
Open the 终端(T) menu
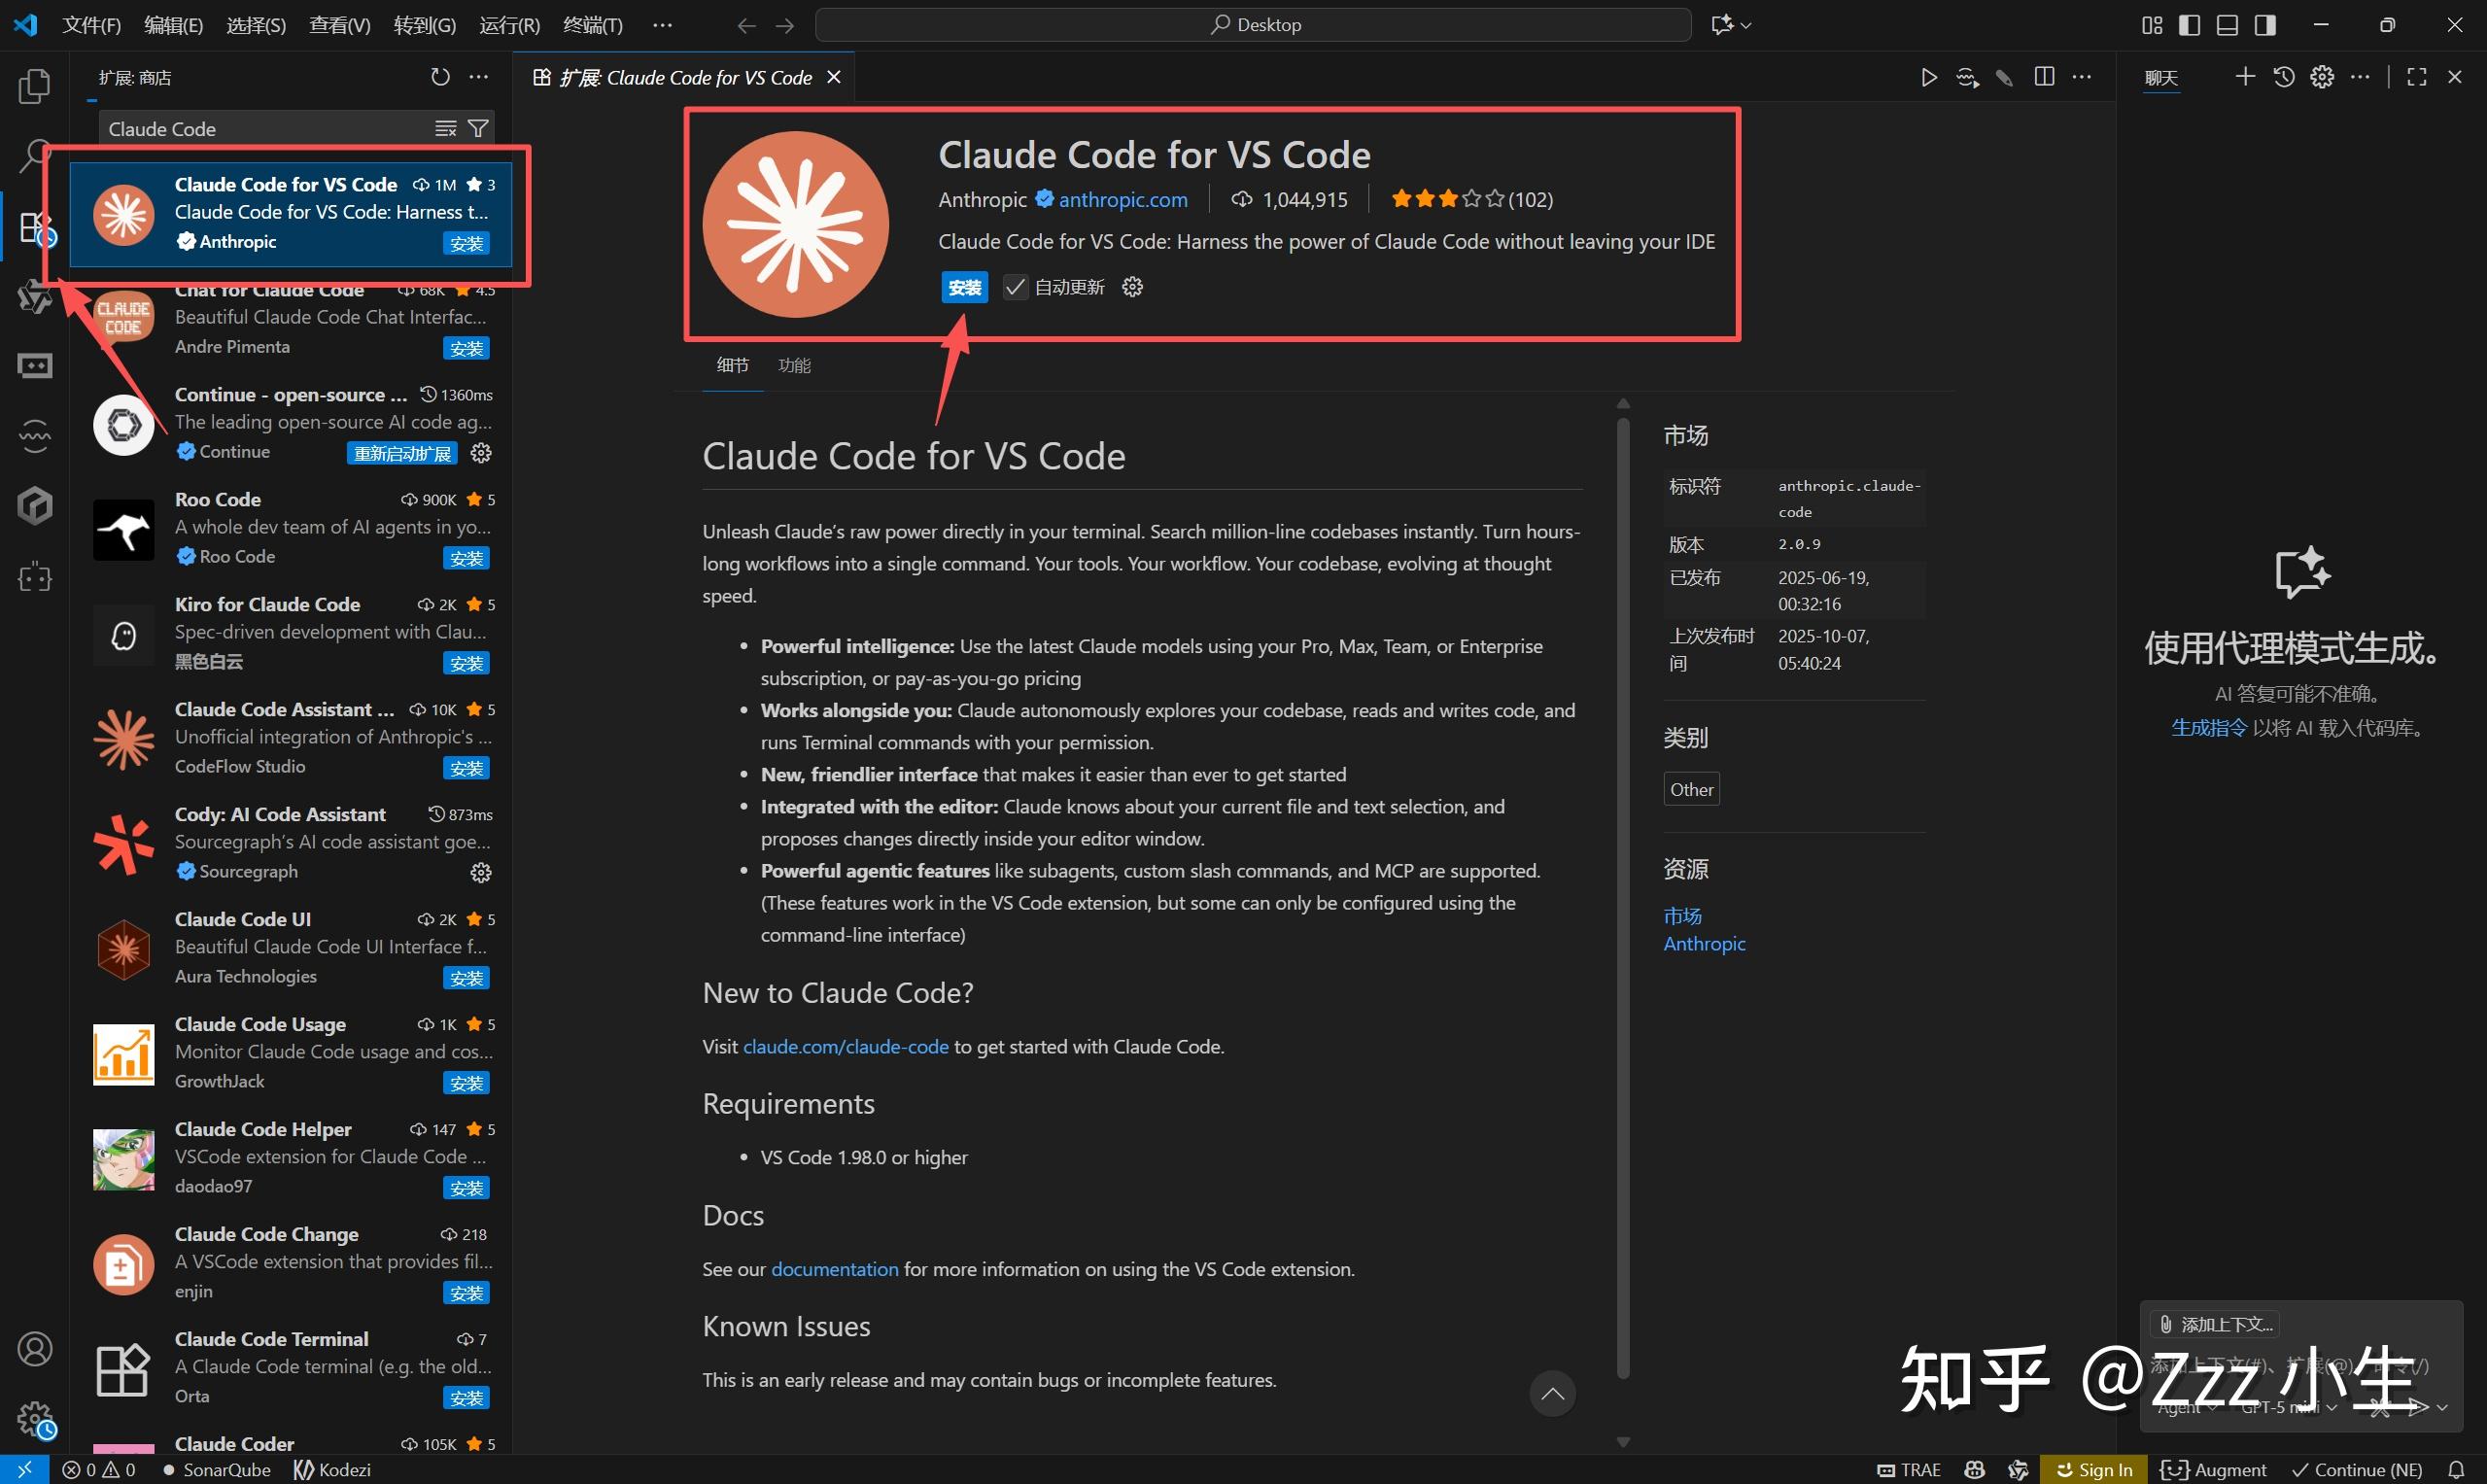click(x=592, y=25)
